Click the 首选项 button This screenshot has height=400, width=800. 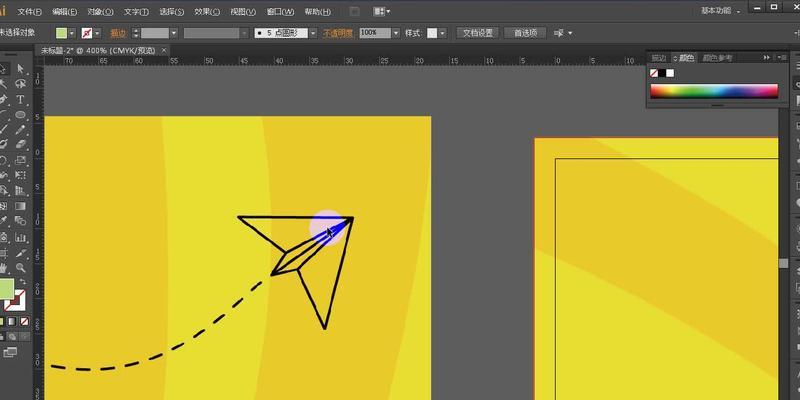[x=526, y=33]
